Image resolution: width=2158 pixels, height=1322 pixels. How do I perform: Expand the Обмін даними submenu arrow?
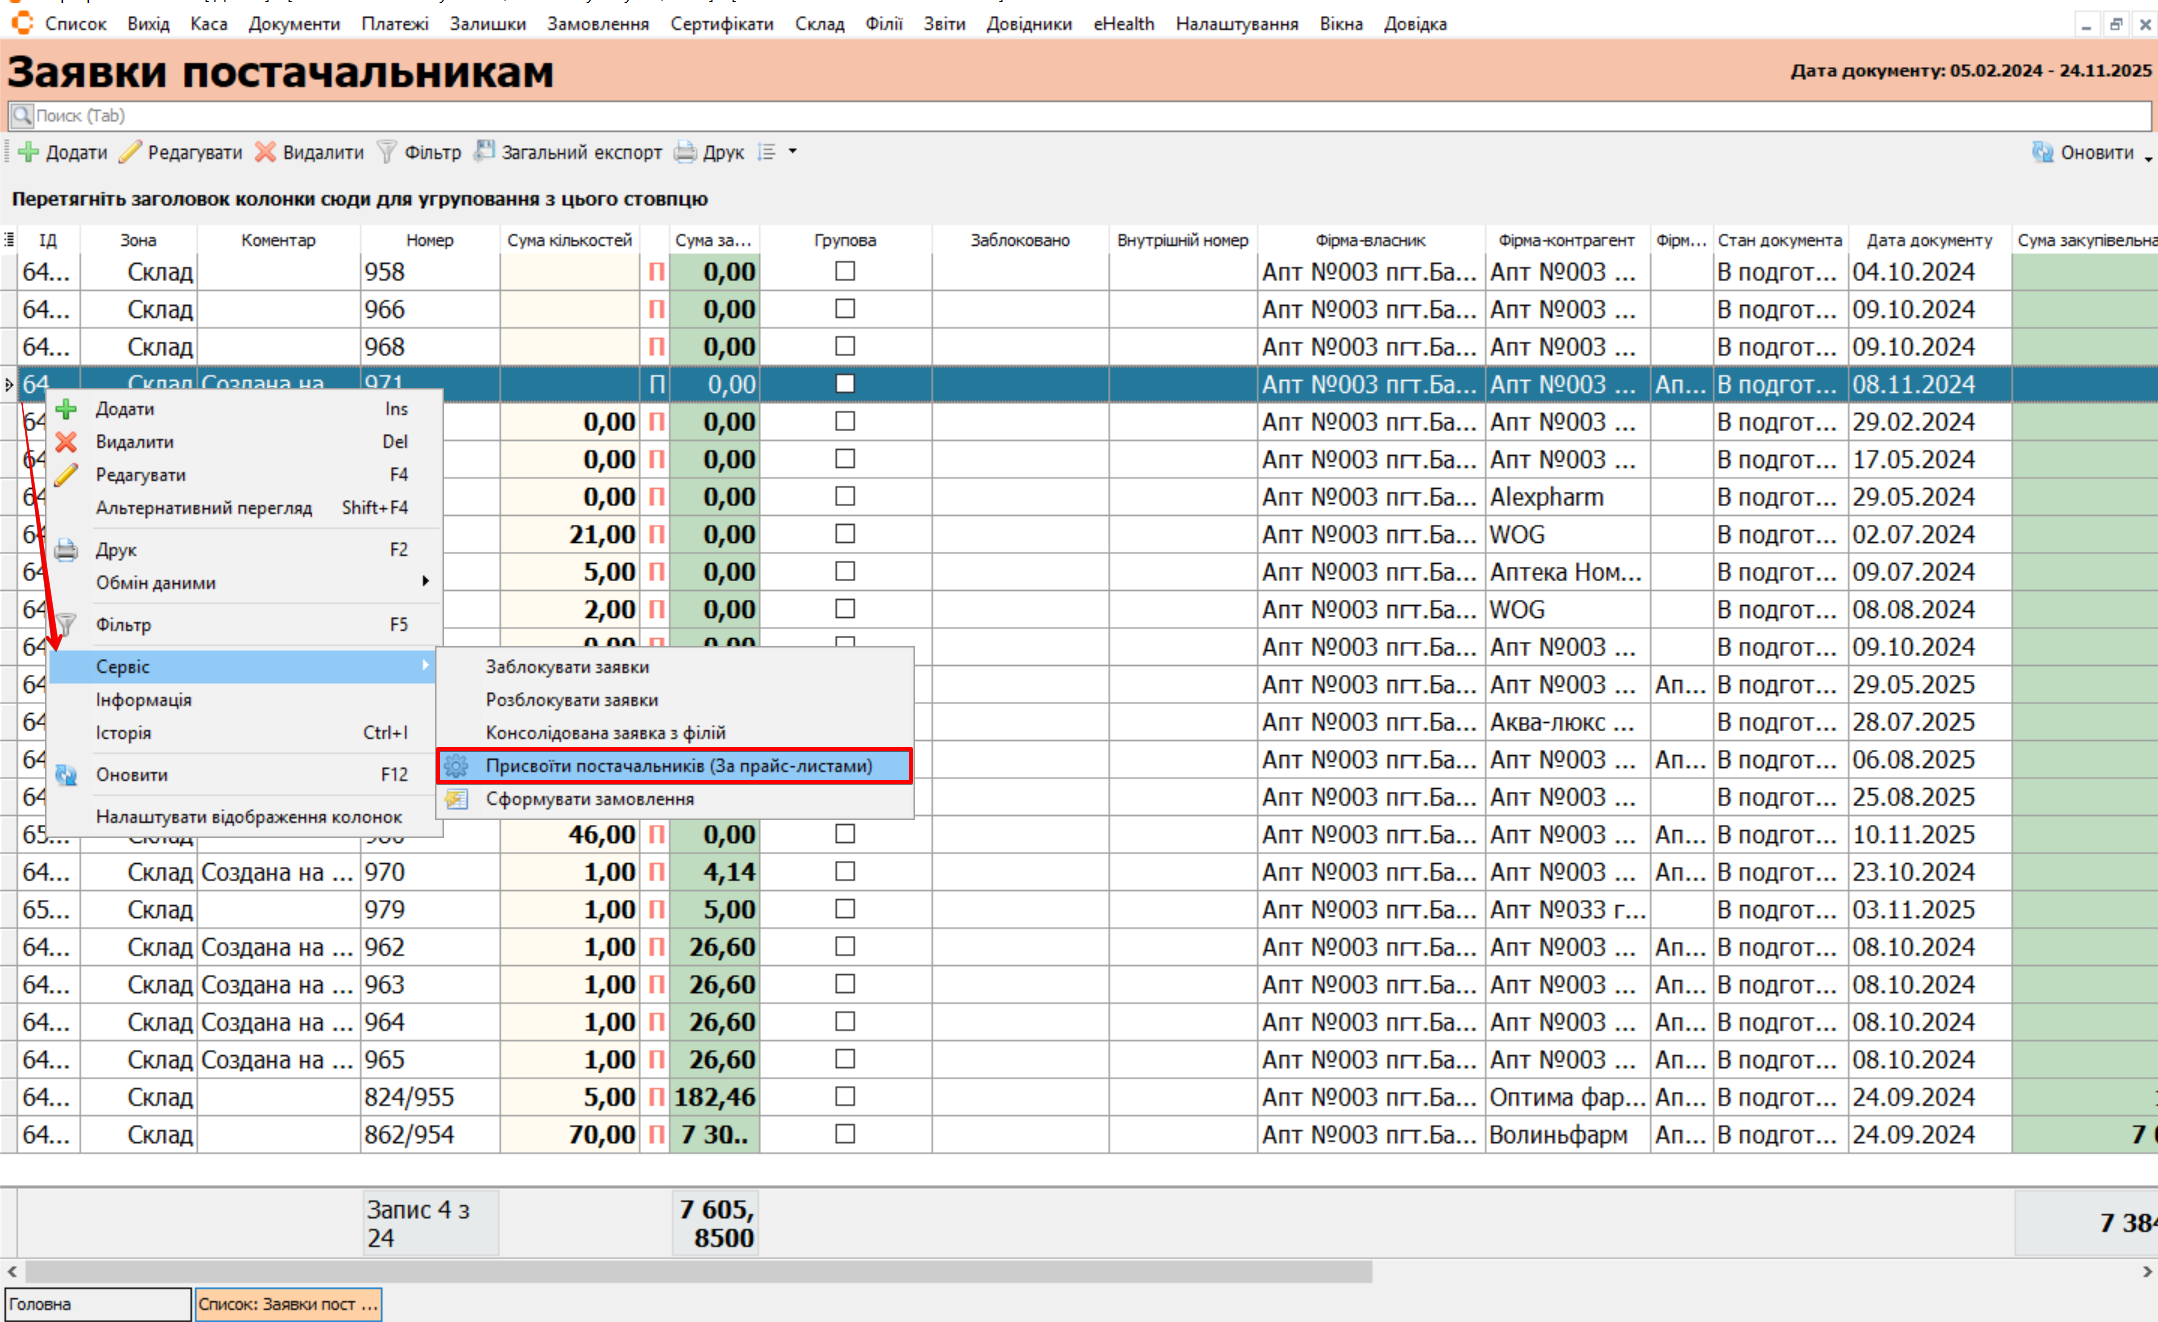pos(426,582)
